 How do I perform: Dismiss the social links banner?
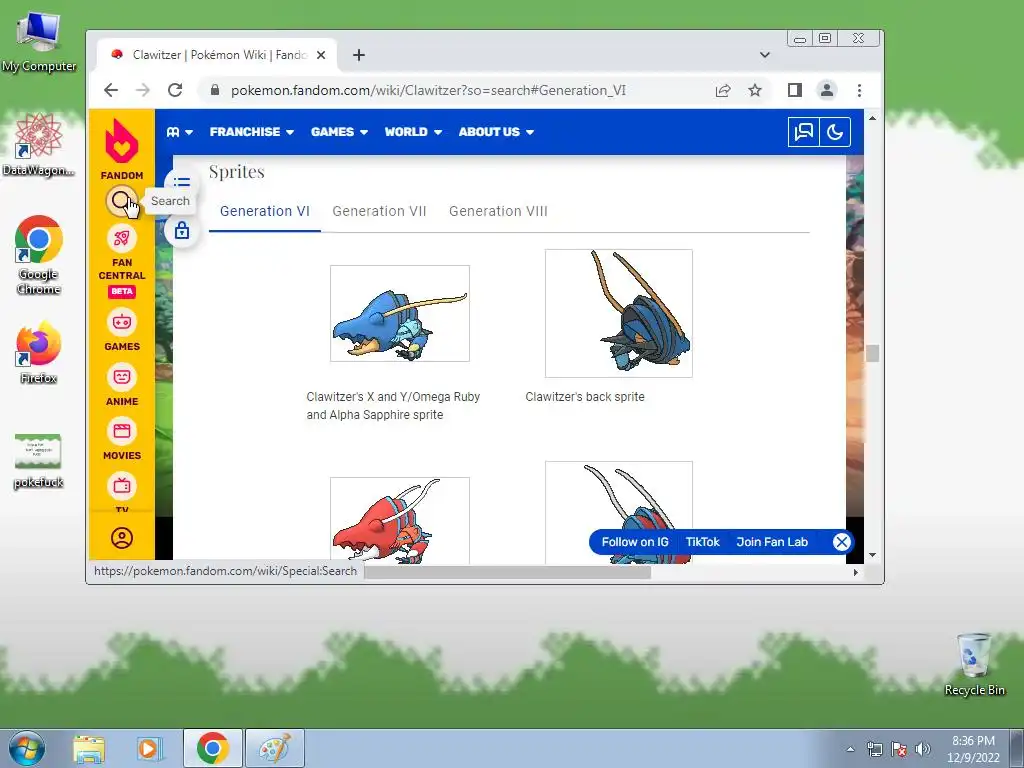[x=842, y=542]
